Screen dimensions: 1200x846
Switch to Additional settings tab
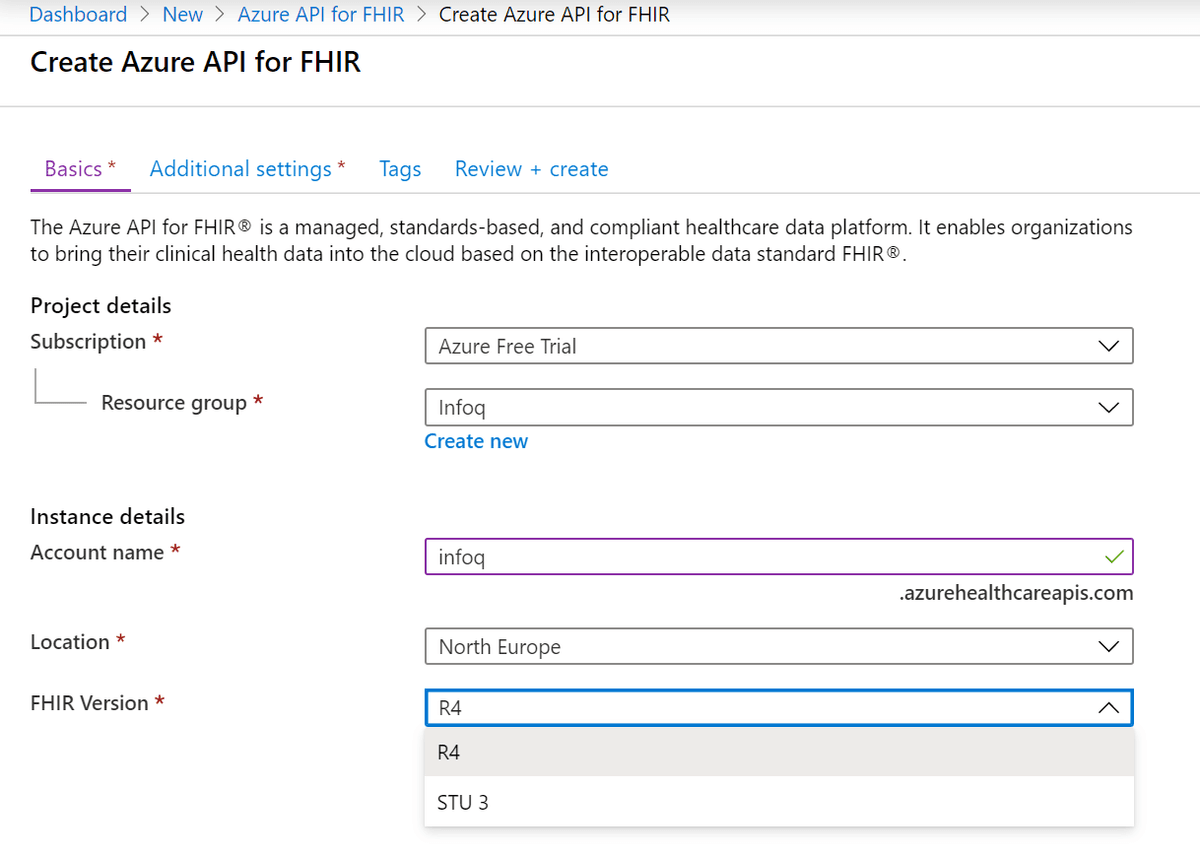pos(247,169)
